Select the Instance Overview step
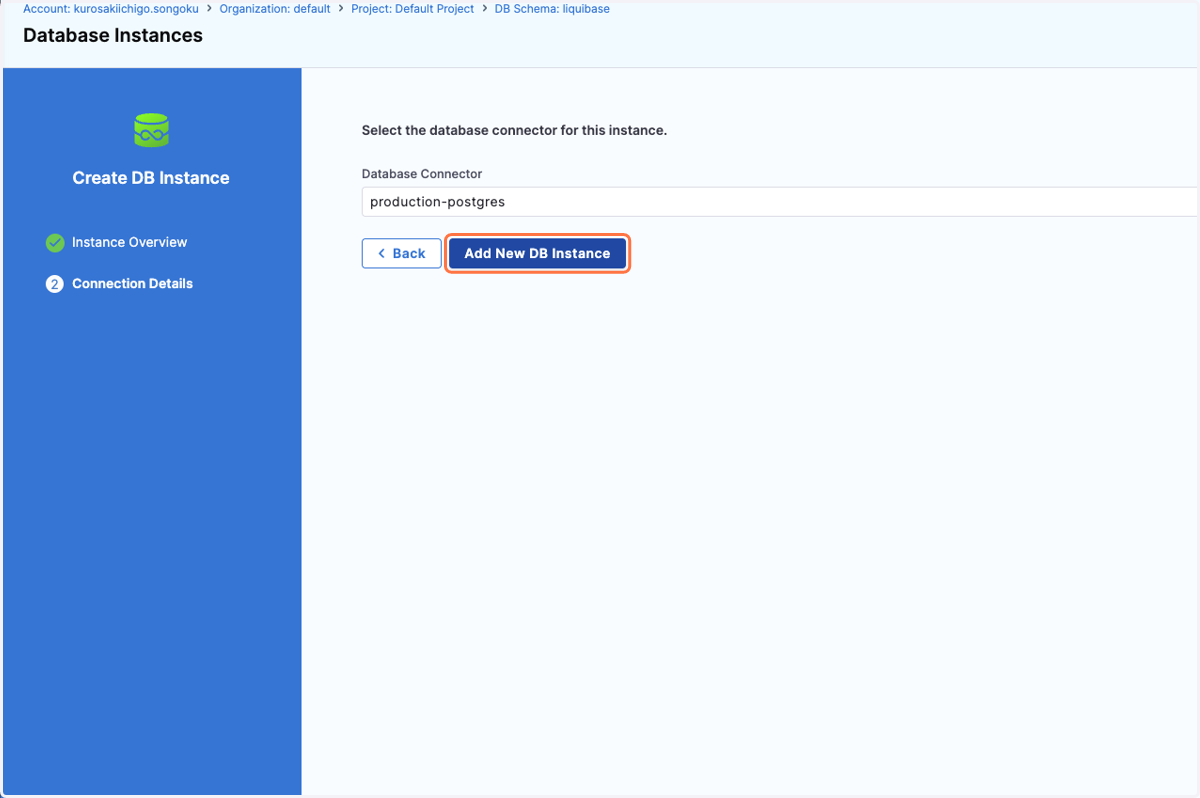The width and height of the screenshot is (1200, 798). tap(129, 242)
